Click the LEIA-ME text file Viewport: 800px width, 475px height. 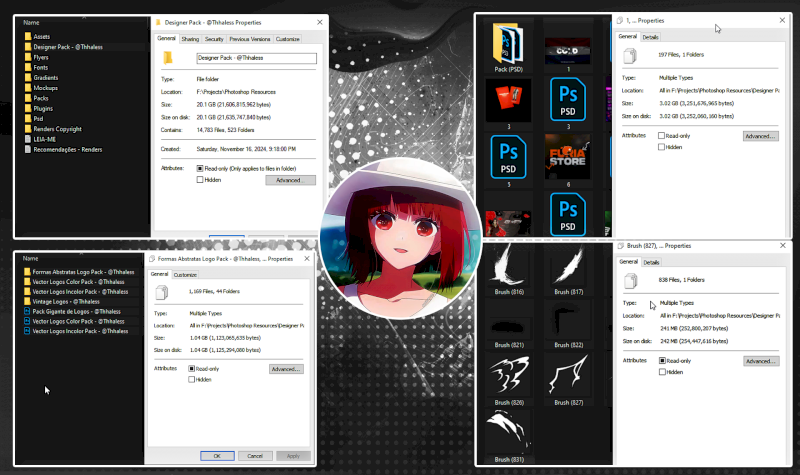(x=43, y=139)
